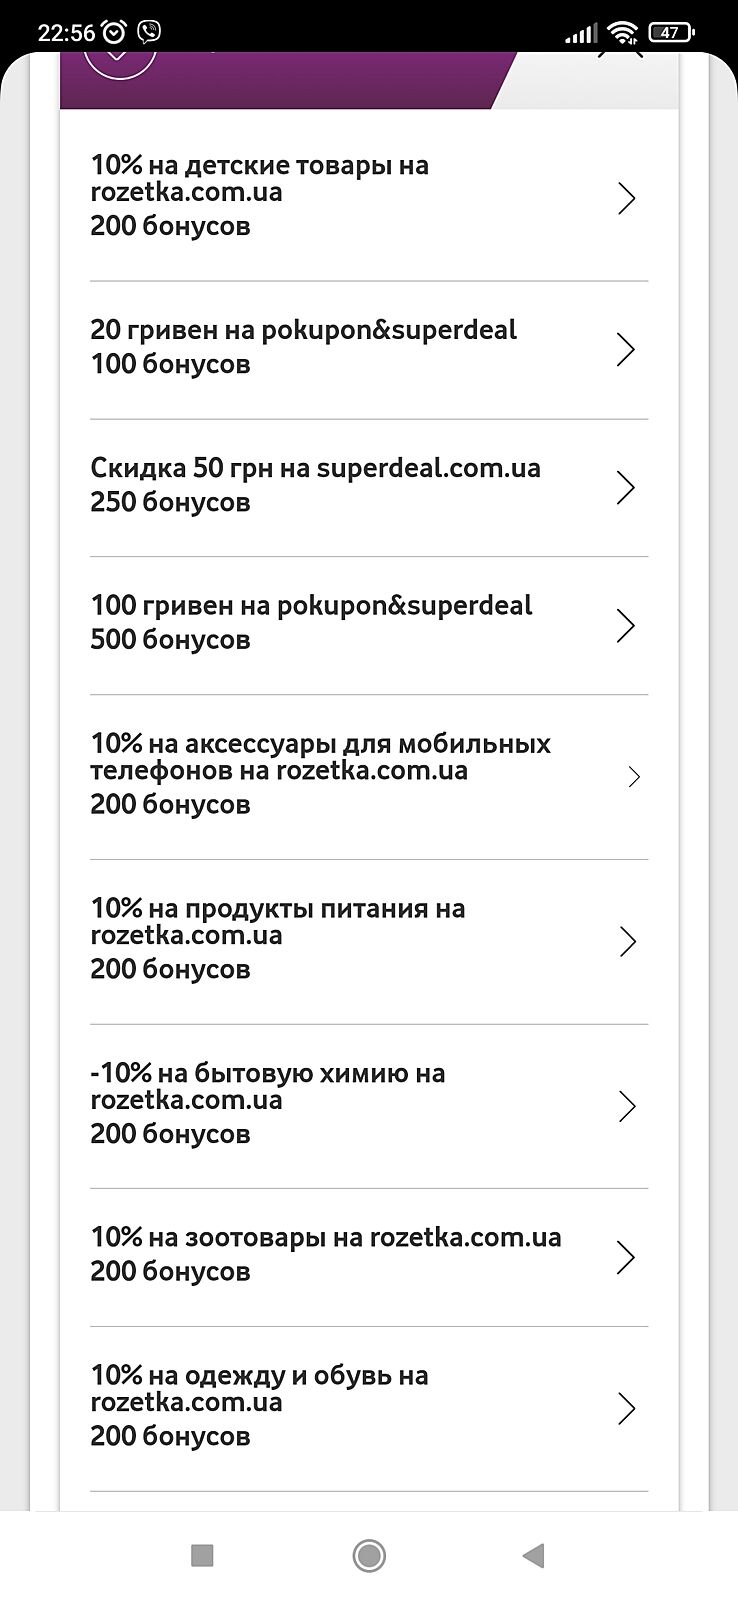Choose 100 гривен на pokupon&superdeal offer
The height and width of the screenshot is (1600, 738).
[x=311, y=622]
